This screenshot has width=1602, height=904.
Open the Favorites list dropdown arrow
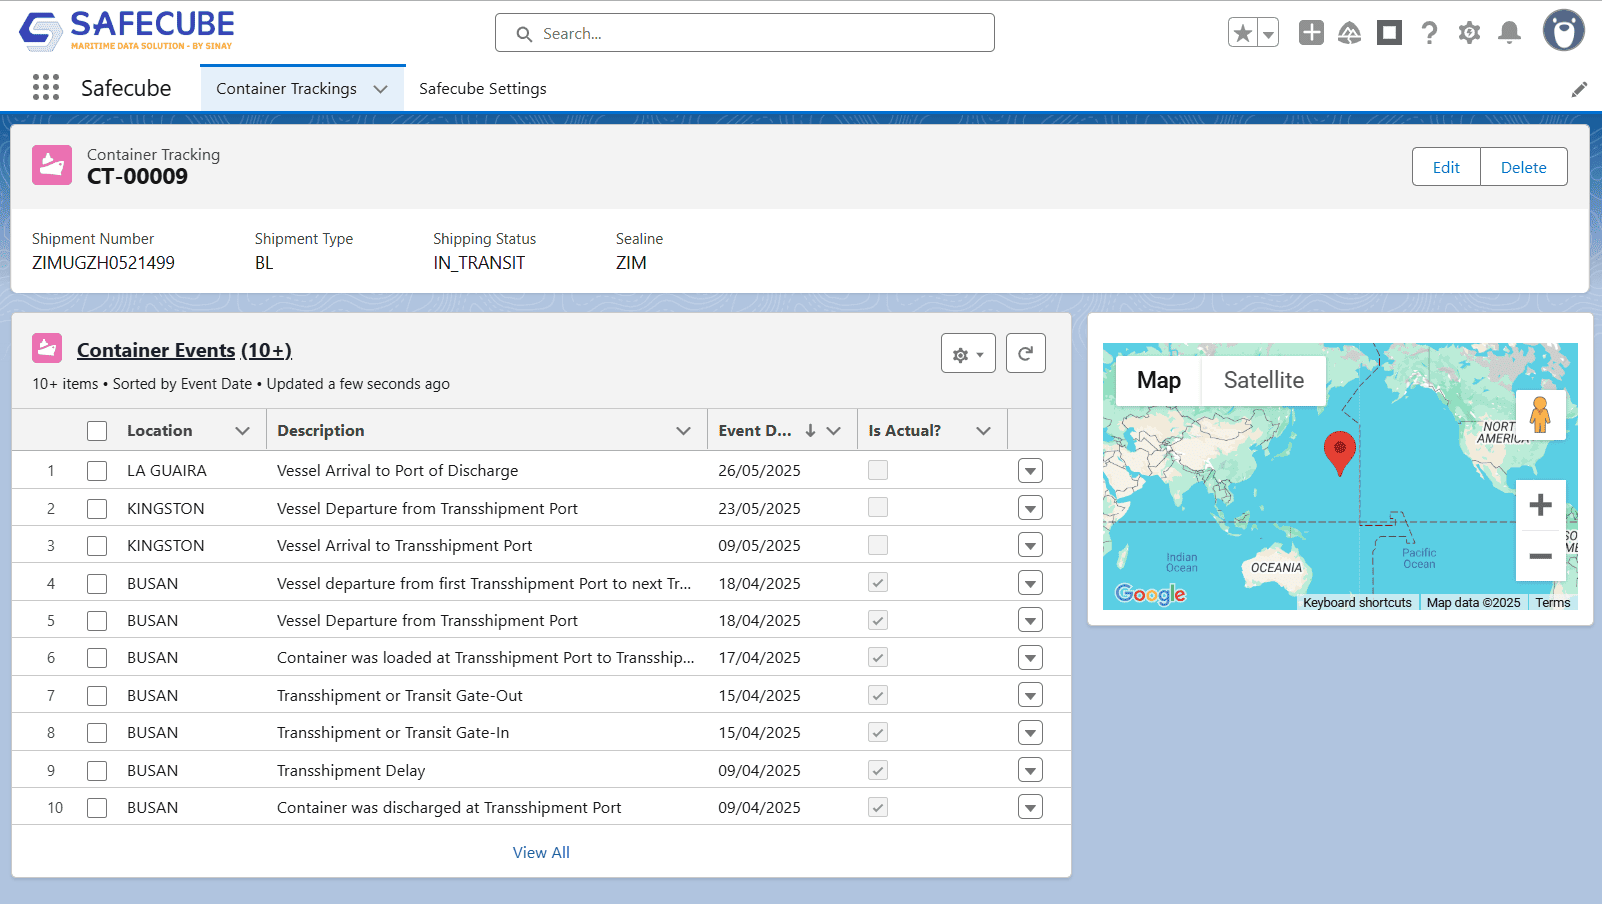click(x=1268, y=33)
